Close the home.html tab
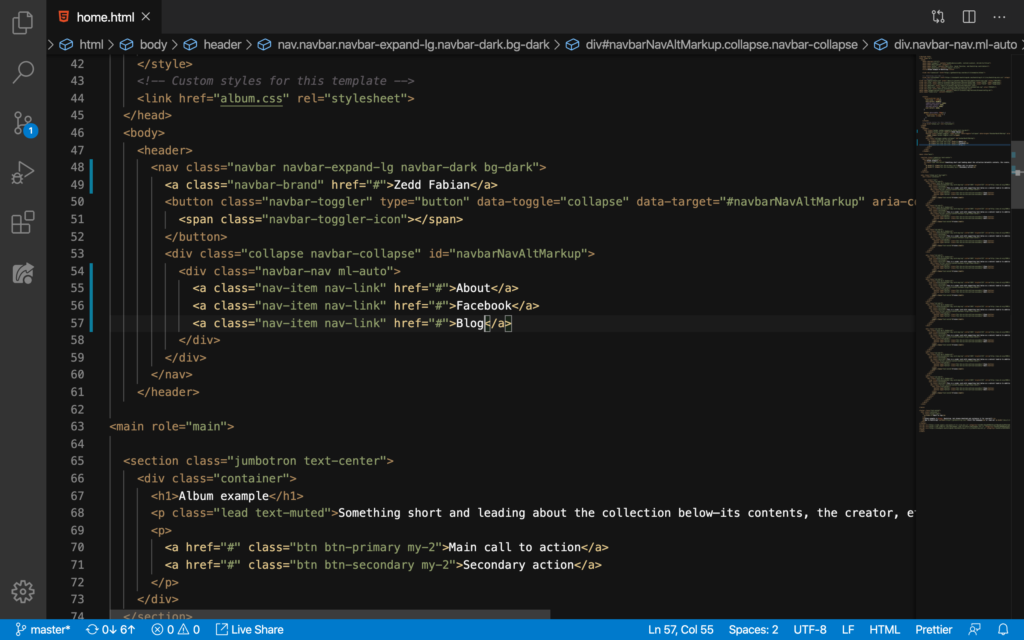Screen dimensions: 1024x640 146,17
